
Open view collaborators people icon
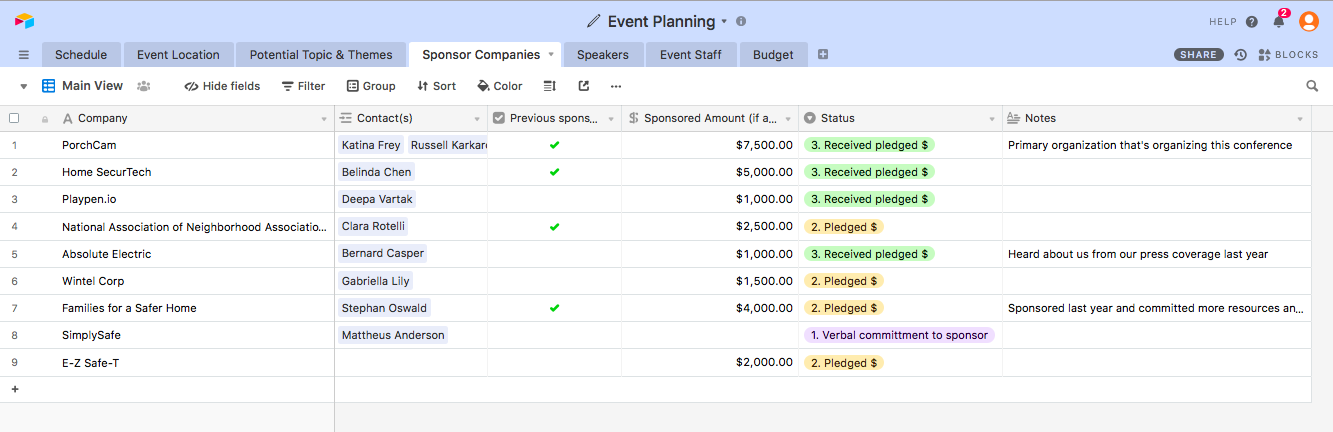click(x=144, y=86)
